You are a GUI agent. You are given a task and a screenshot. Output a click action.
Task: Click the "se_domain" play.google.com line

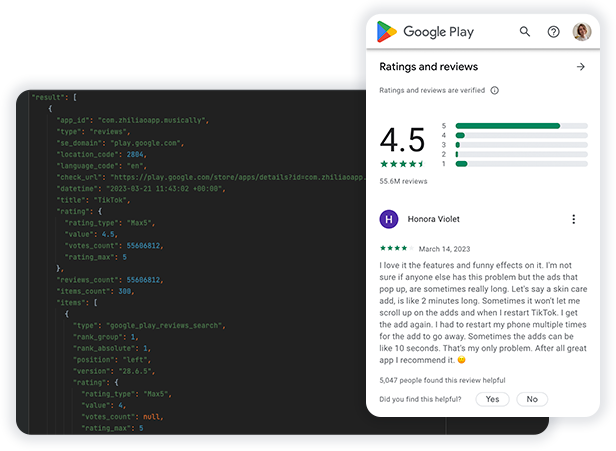pyautogui.click(x=120, y=143)
